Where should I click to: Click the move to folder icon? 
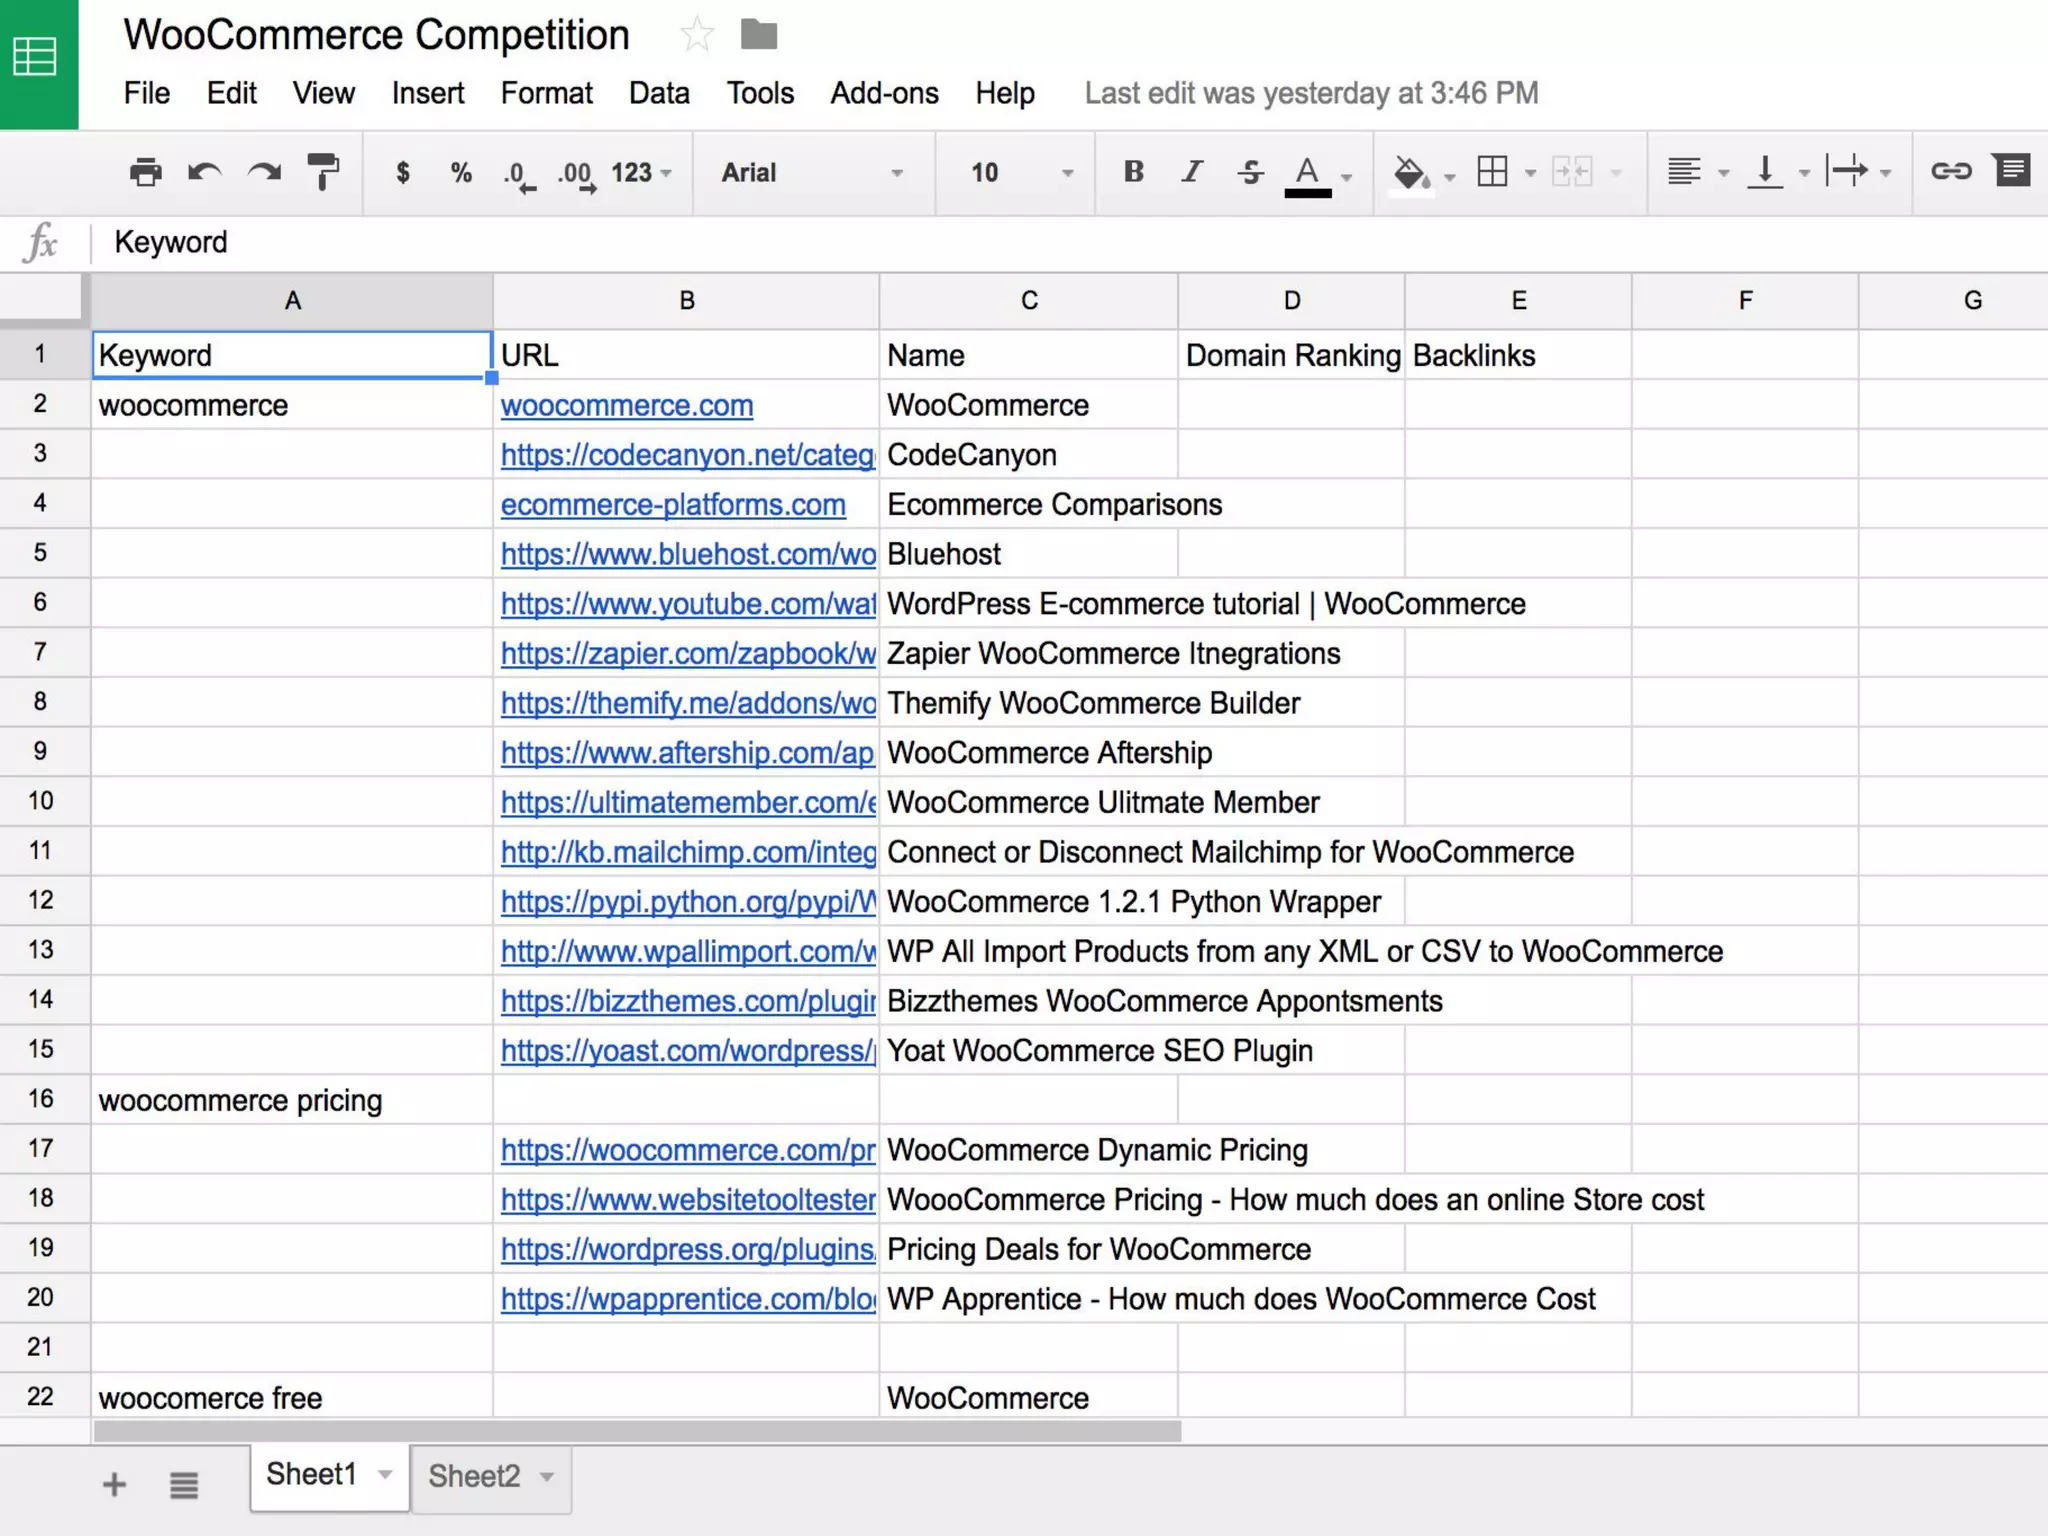point(759,35)
